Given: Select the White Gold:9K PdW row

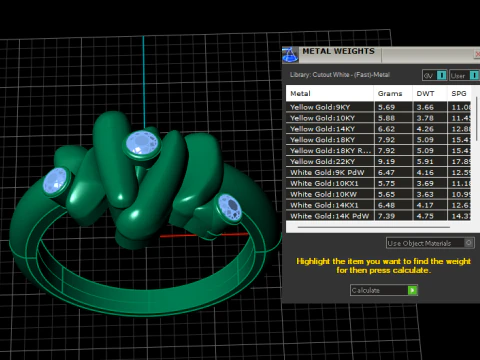Looking at the screenshot, I should (378, 172).
